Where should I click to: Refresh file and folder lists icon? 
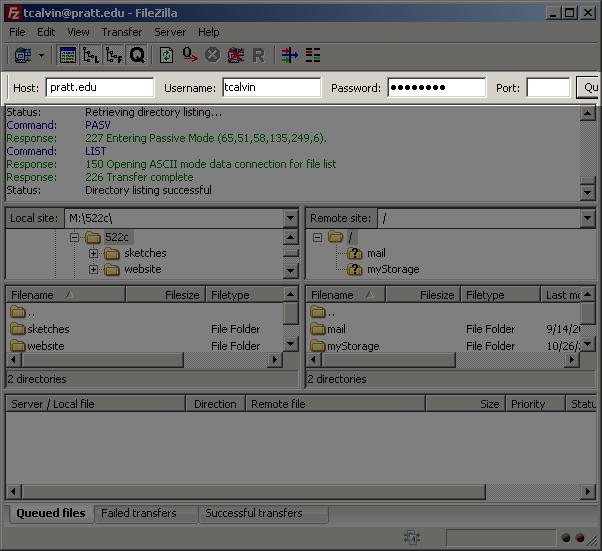[x=166, y=56]
